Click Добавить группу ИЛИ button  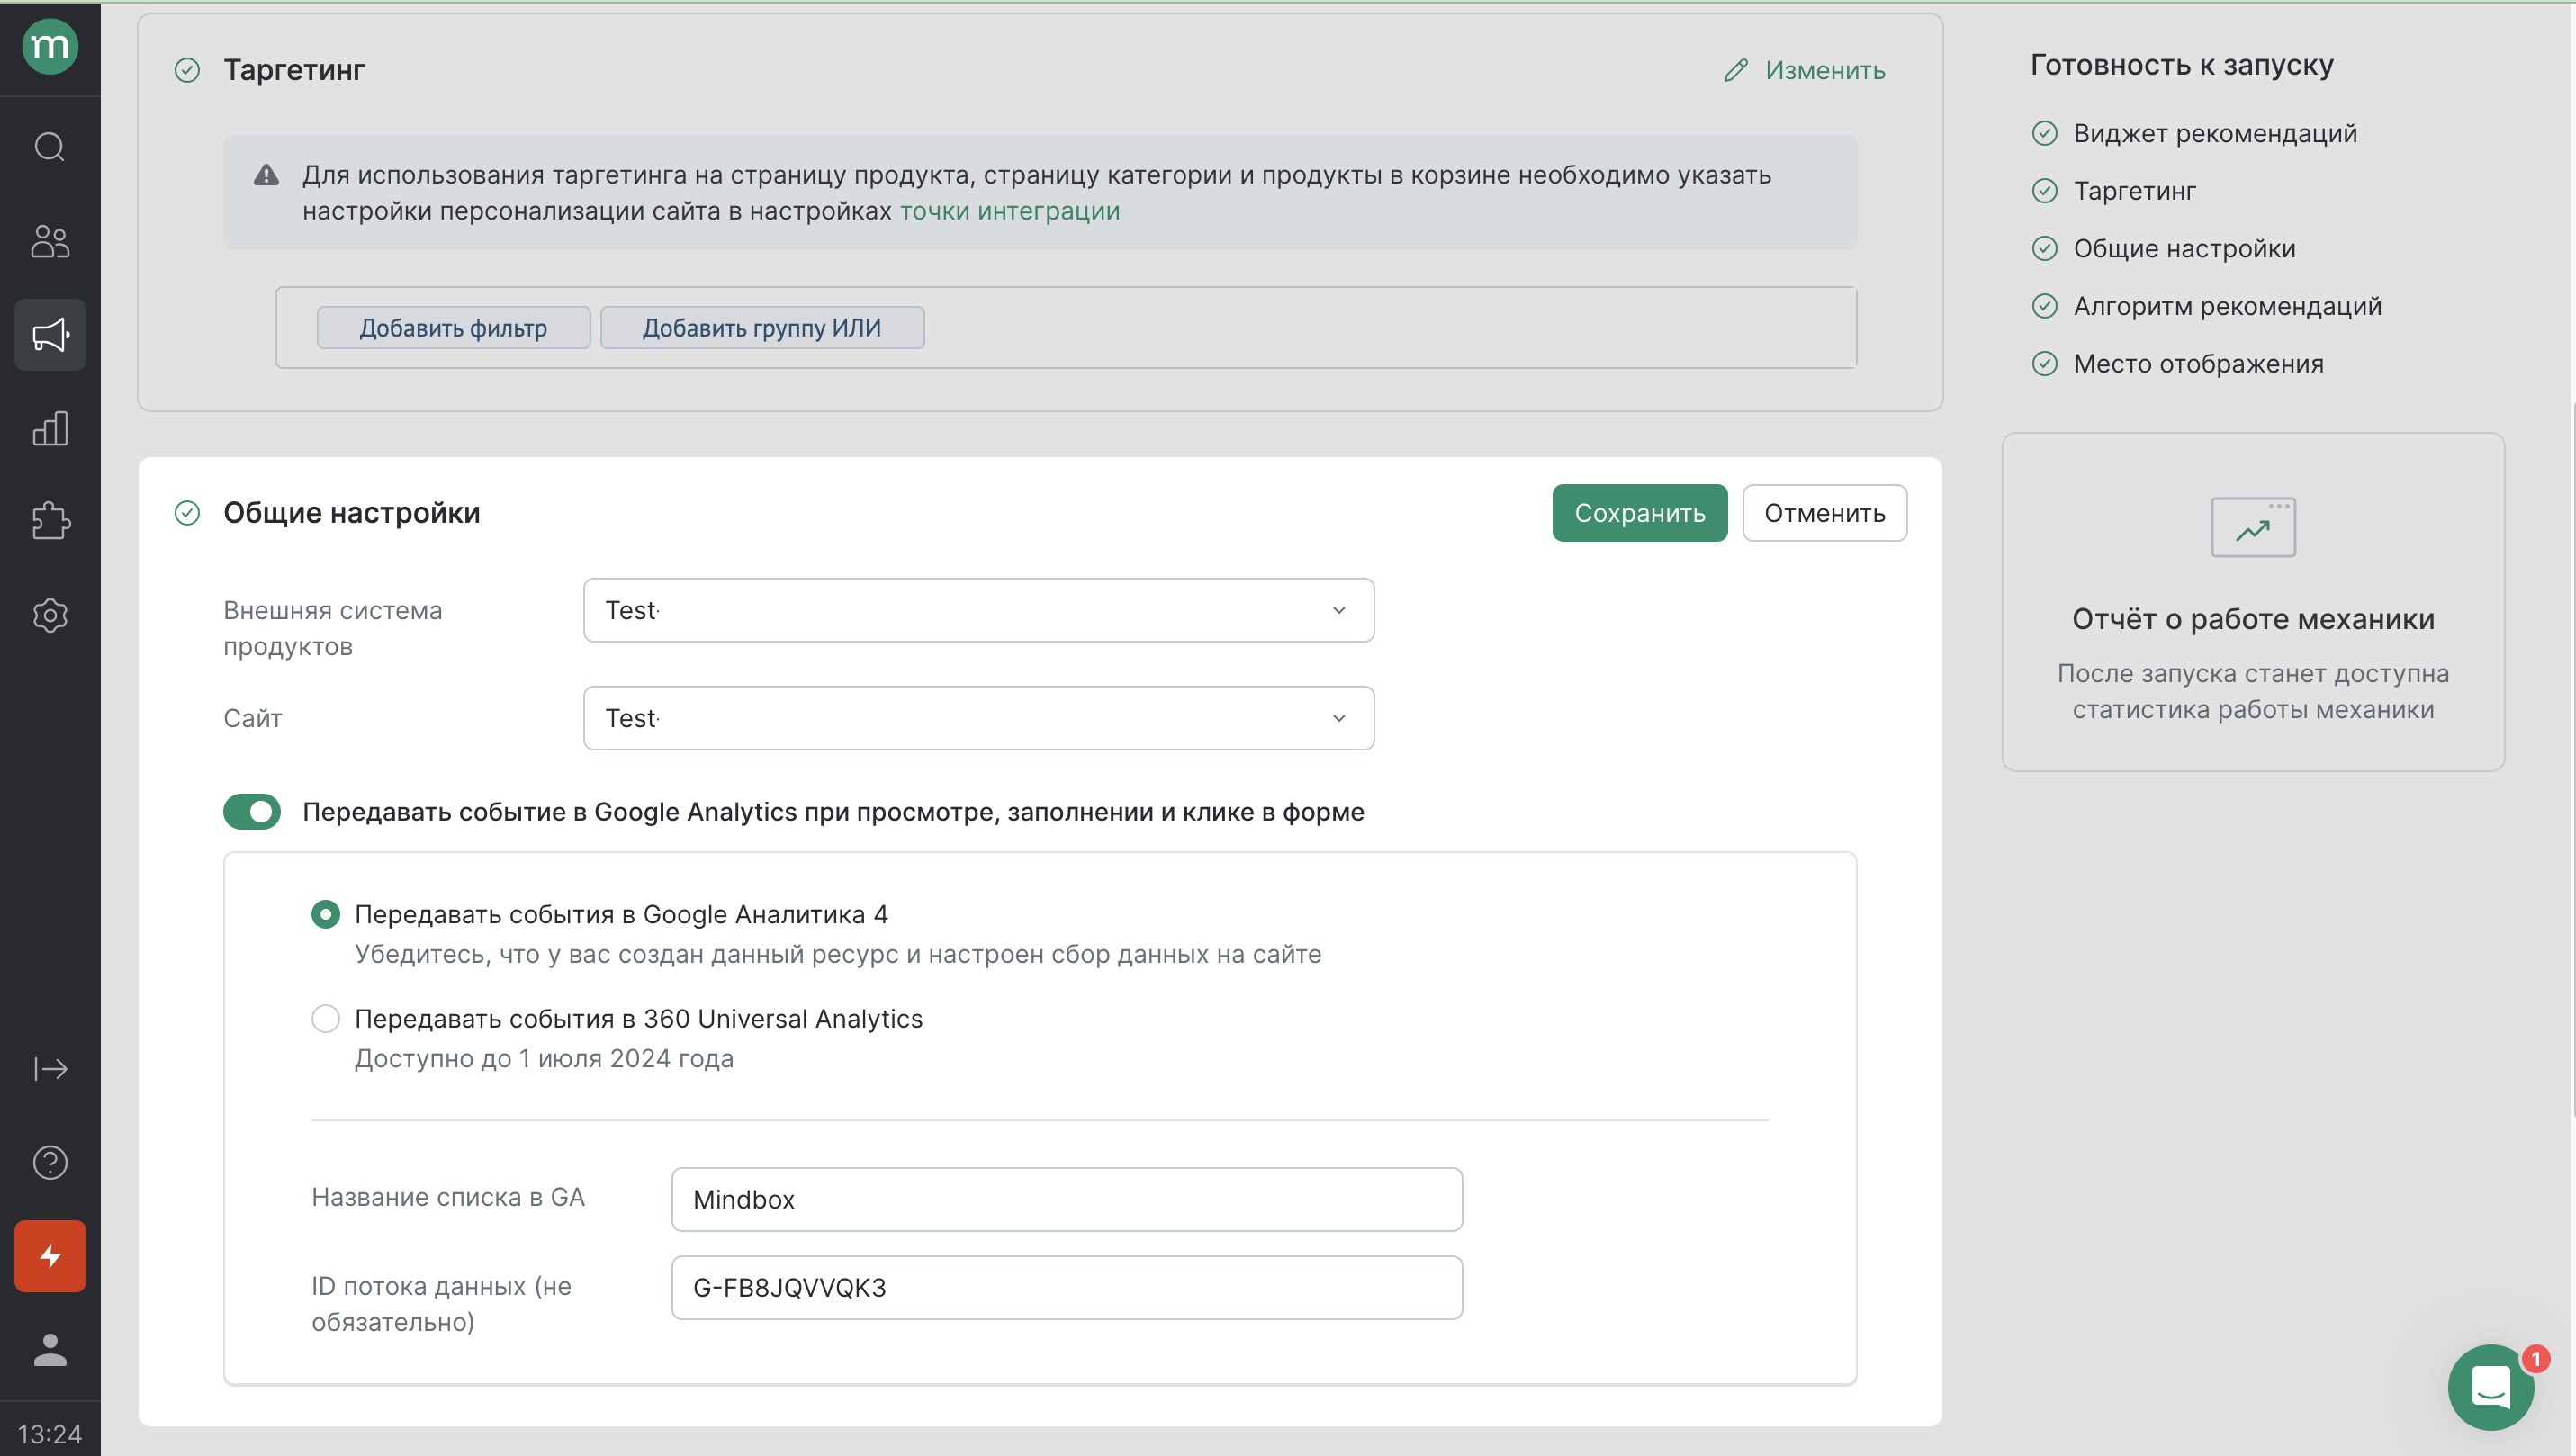coord(762,328)
